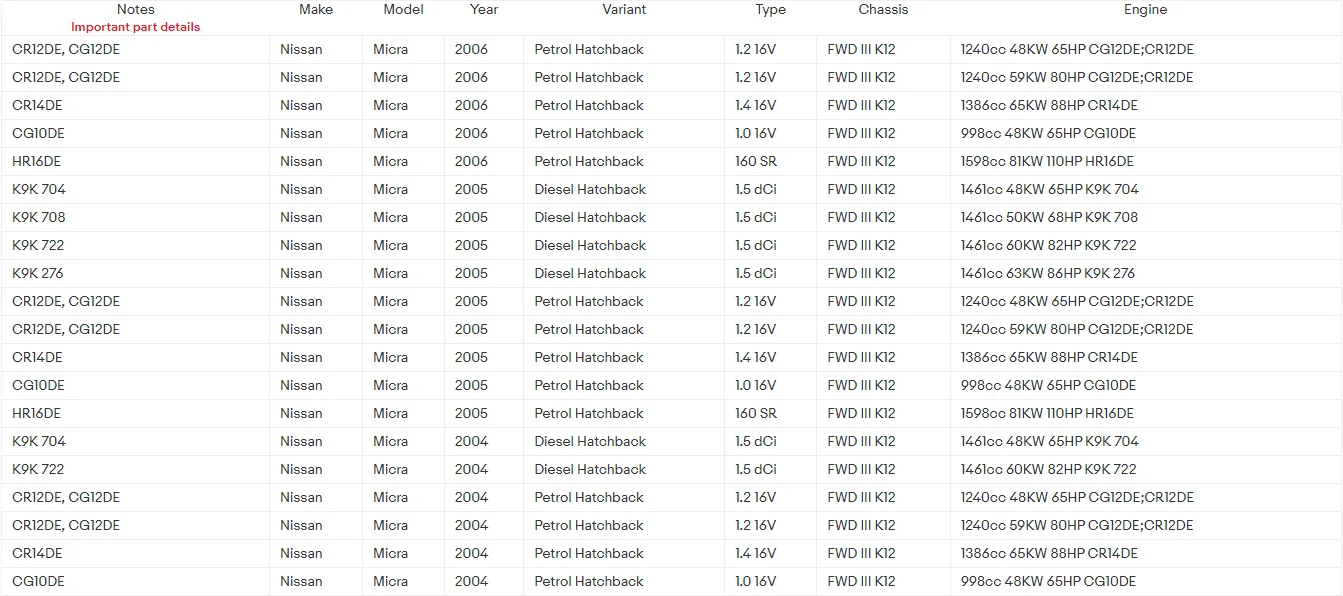This screenshot has width=1343, height=596.
Task: Click '1598cc 81KW 110HP HR16DE' in 2005 row
Action: pos(1047,413)
